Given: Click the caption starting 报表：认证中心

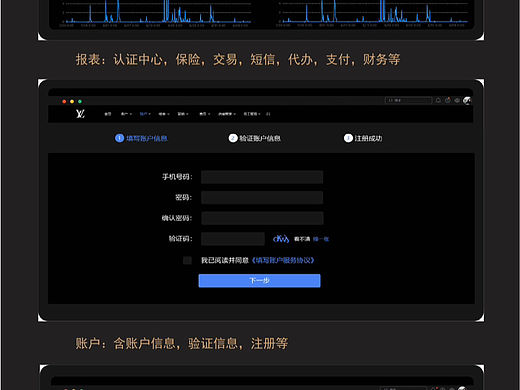Looking at the screenshot, I should (x=238, y=60).
